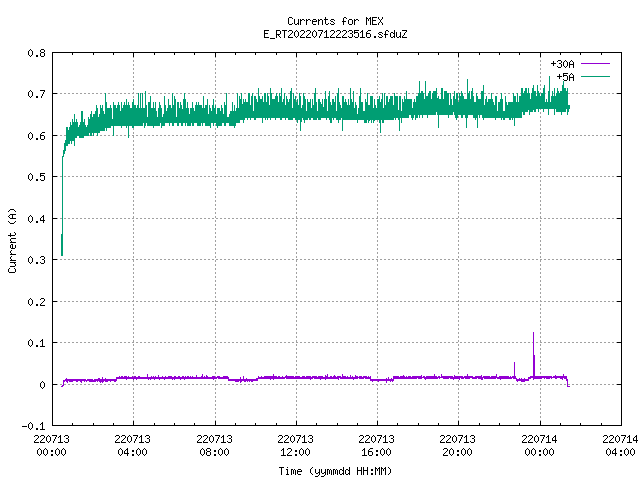Click the 0.6 y-axis tick label
This screenshot has height=480, width=640.
pyautogui.click(x=36, y=136)
